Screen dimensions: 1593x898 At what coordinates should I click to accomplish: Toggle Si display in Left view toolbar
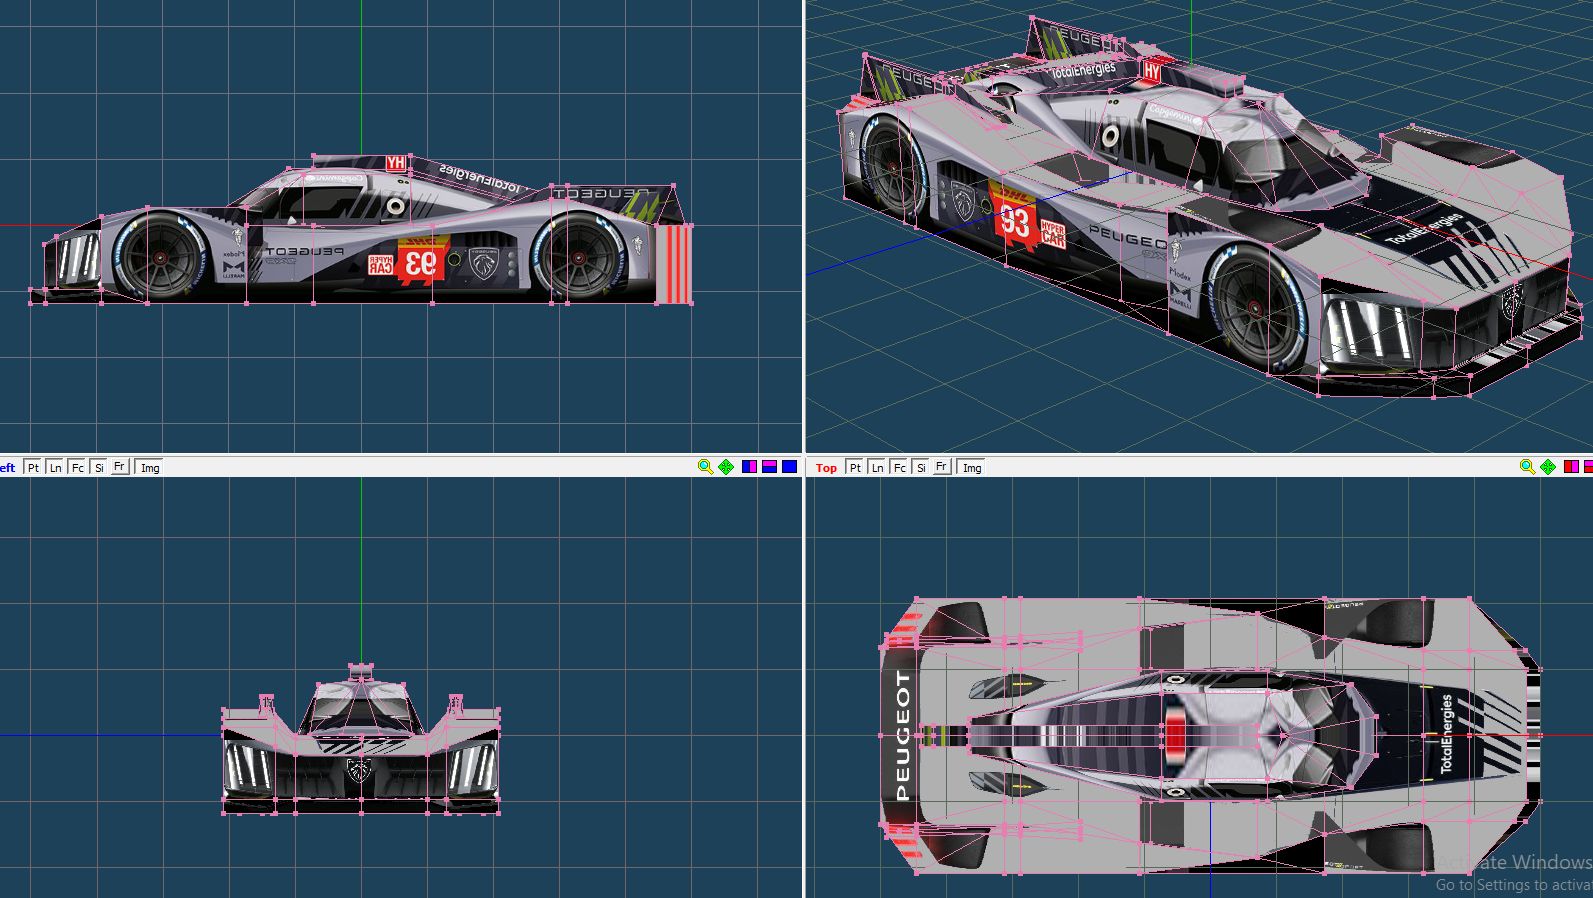coord(99,468)
